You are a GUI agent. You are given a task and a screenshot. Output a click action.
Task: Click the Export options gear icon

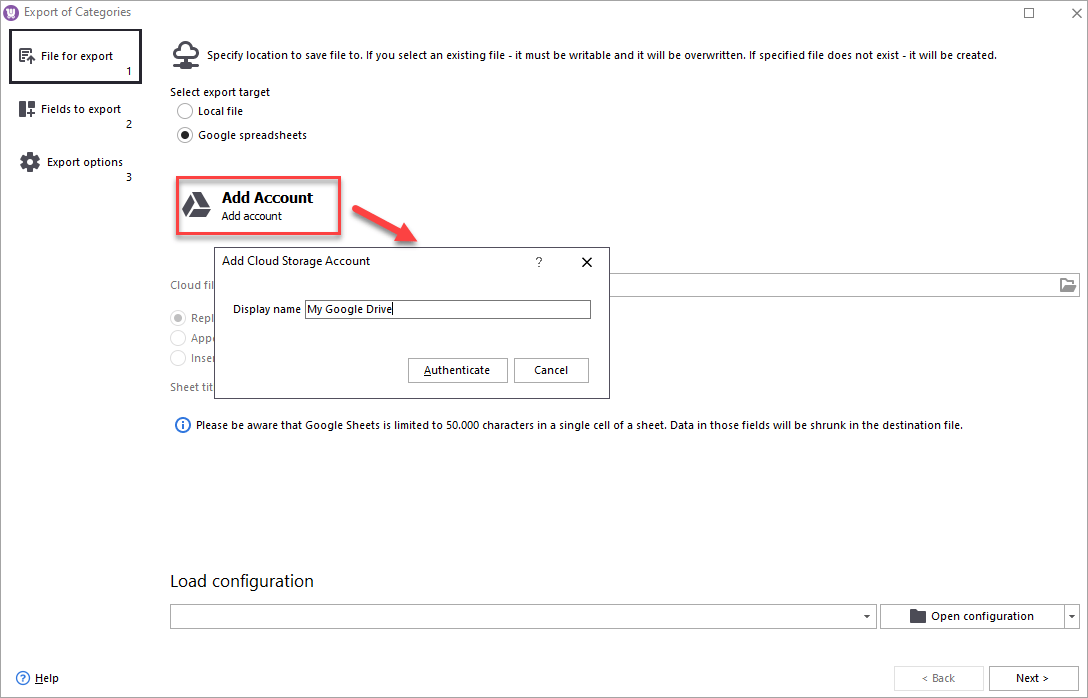(30, 162)
